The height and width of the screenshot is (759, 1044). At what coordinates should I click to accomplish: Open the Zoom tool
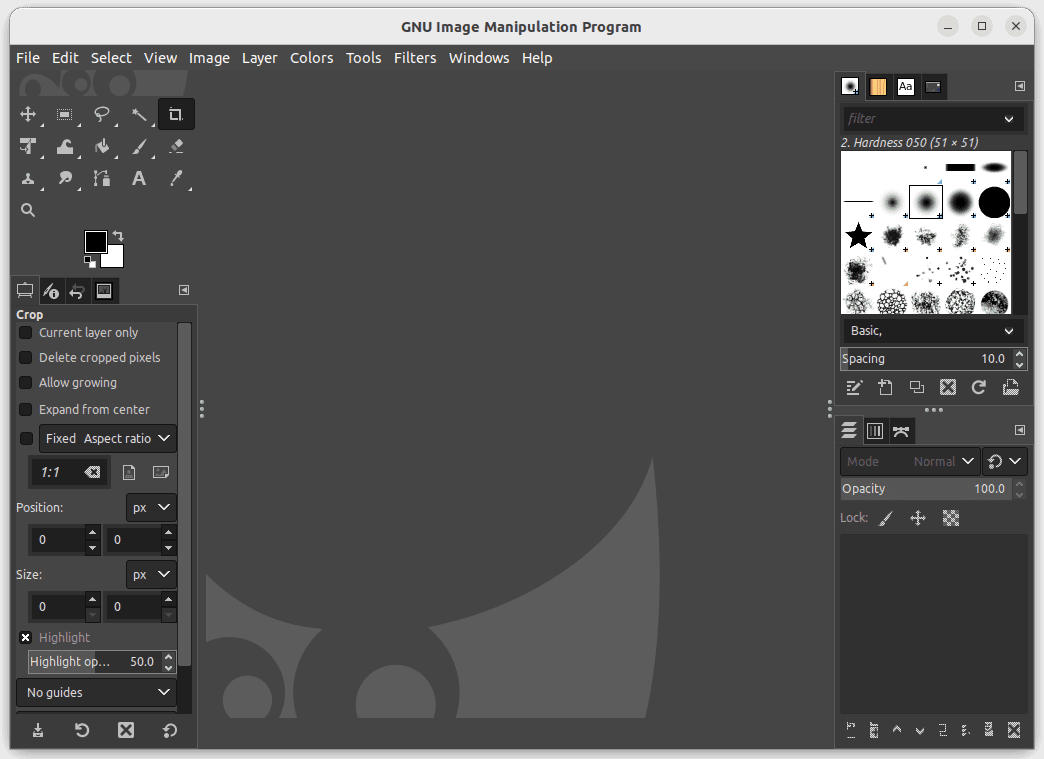28,210
